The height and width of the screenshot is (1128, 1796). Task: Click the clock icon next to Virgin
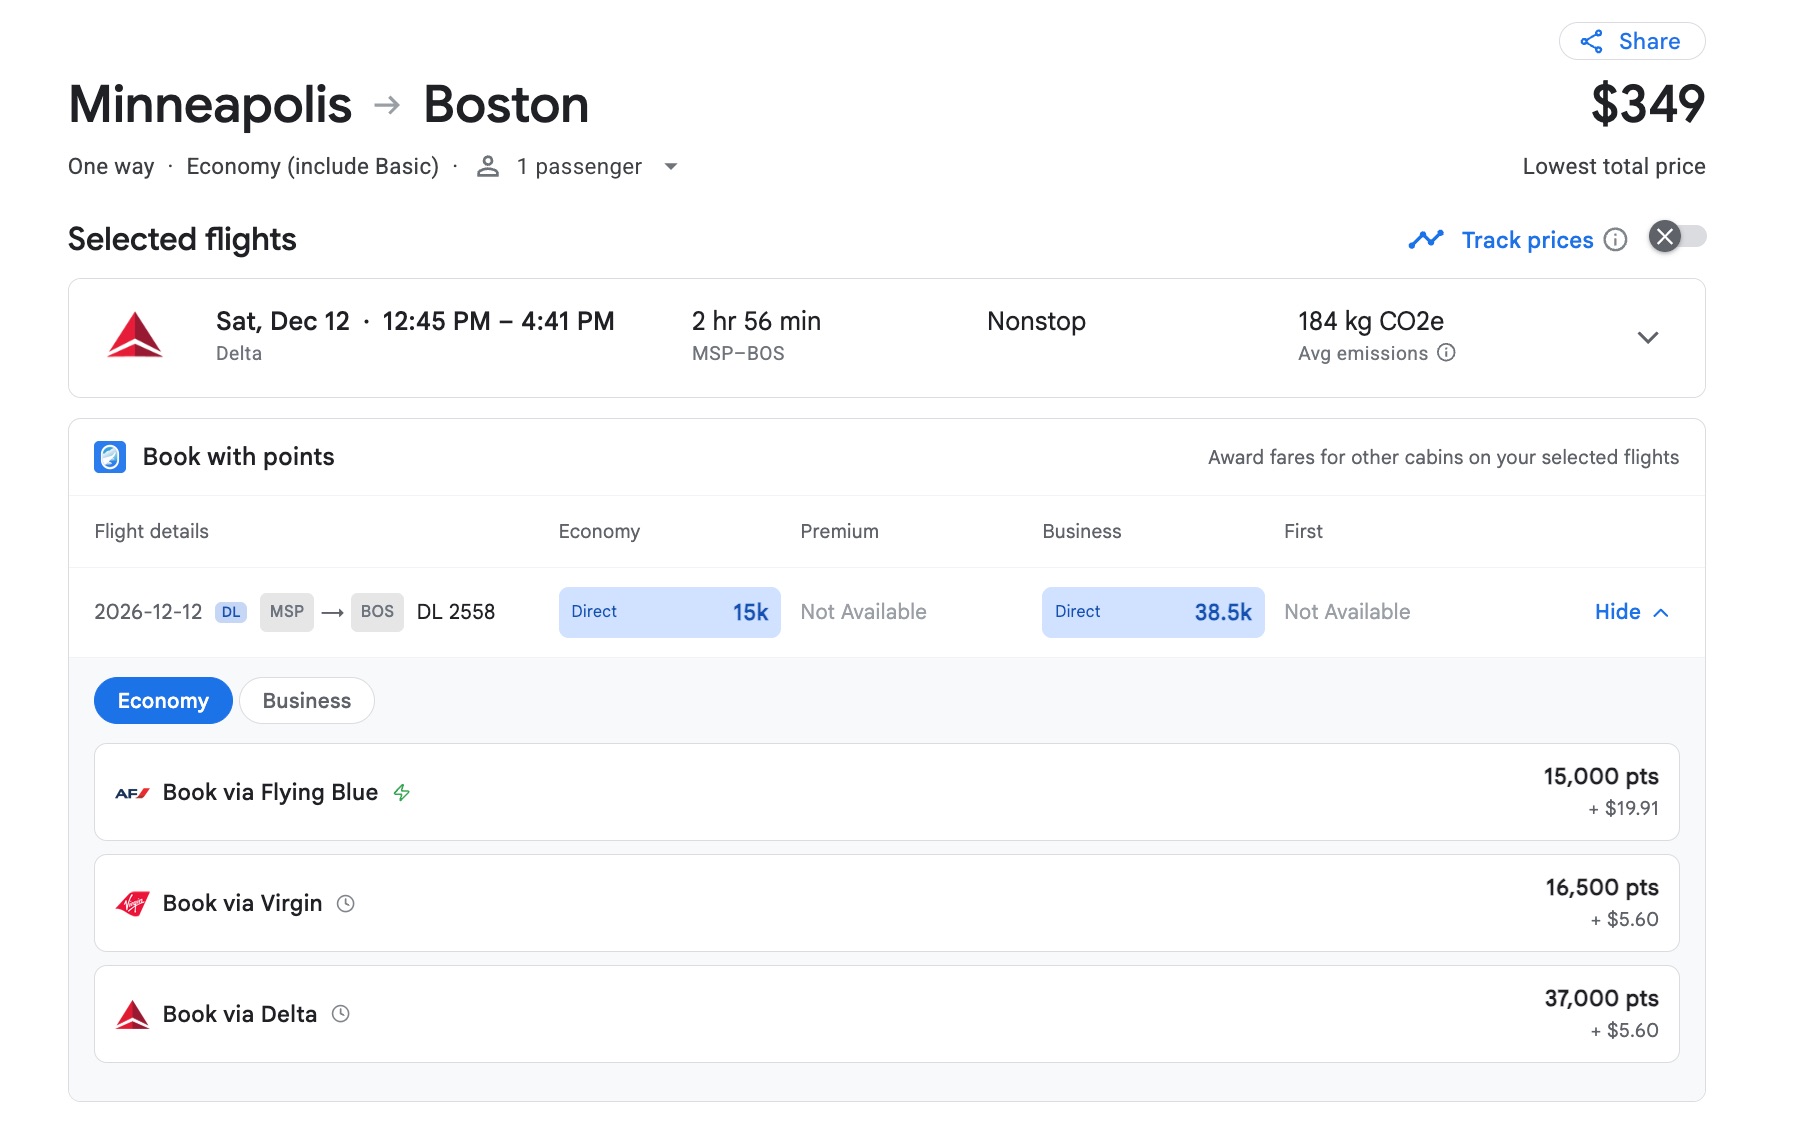pos(346,904)
